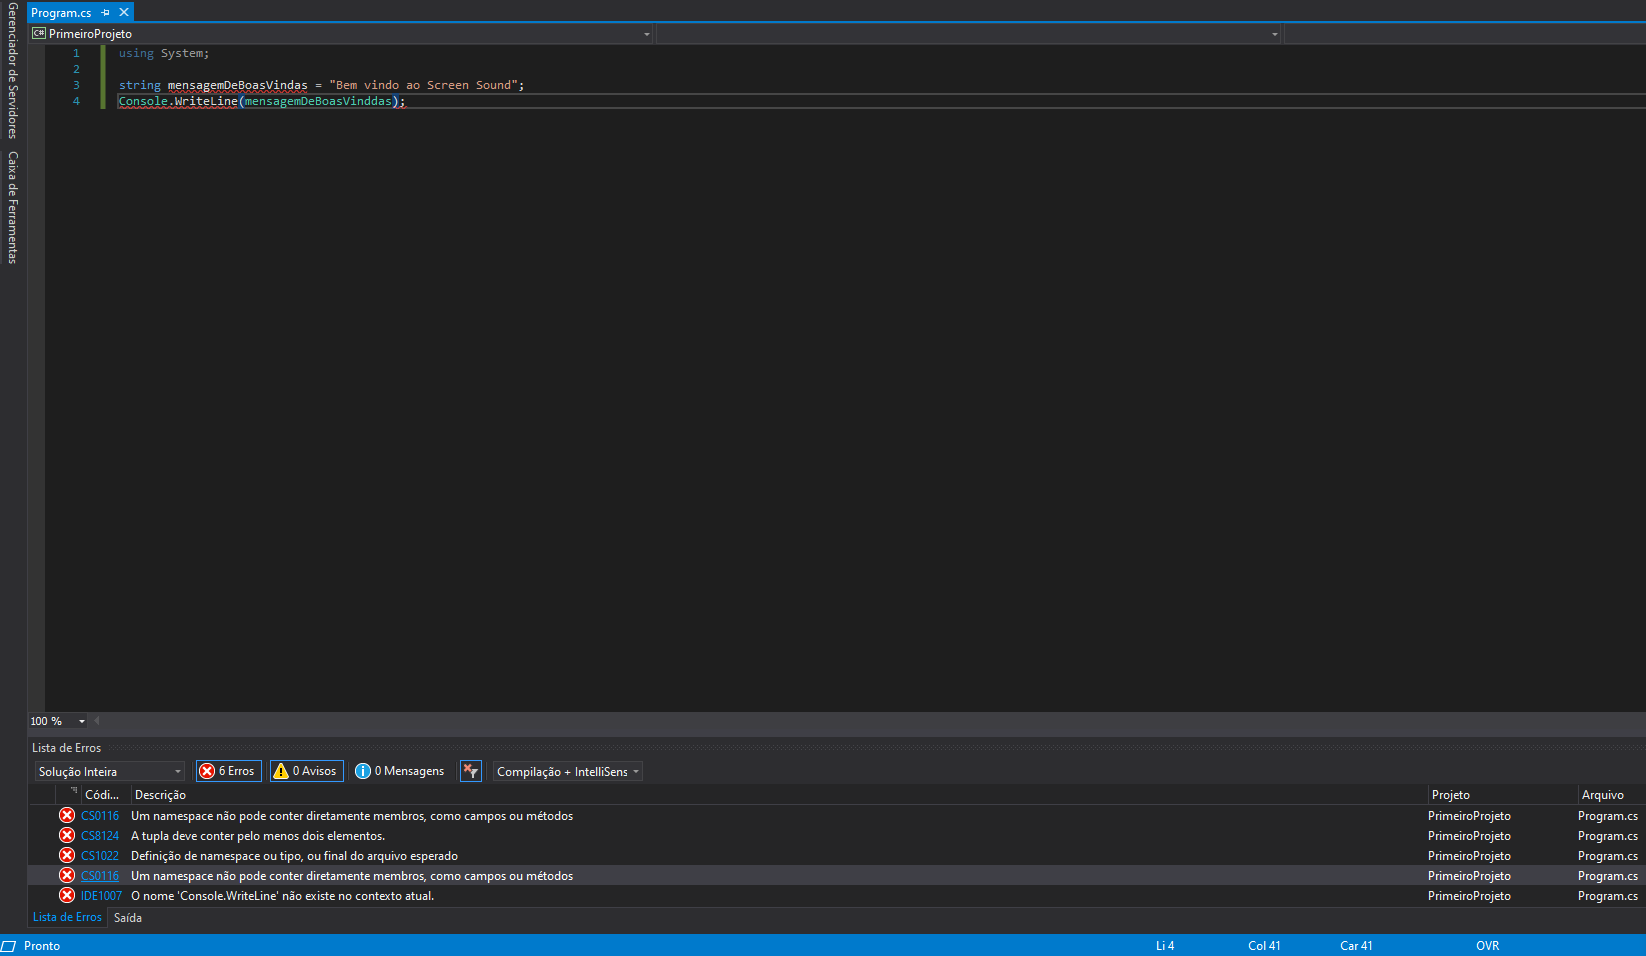Screen dimensions: 1646x956
Task: Open the CS1022 error code link
Action: (x=100, y=856)
